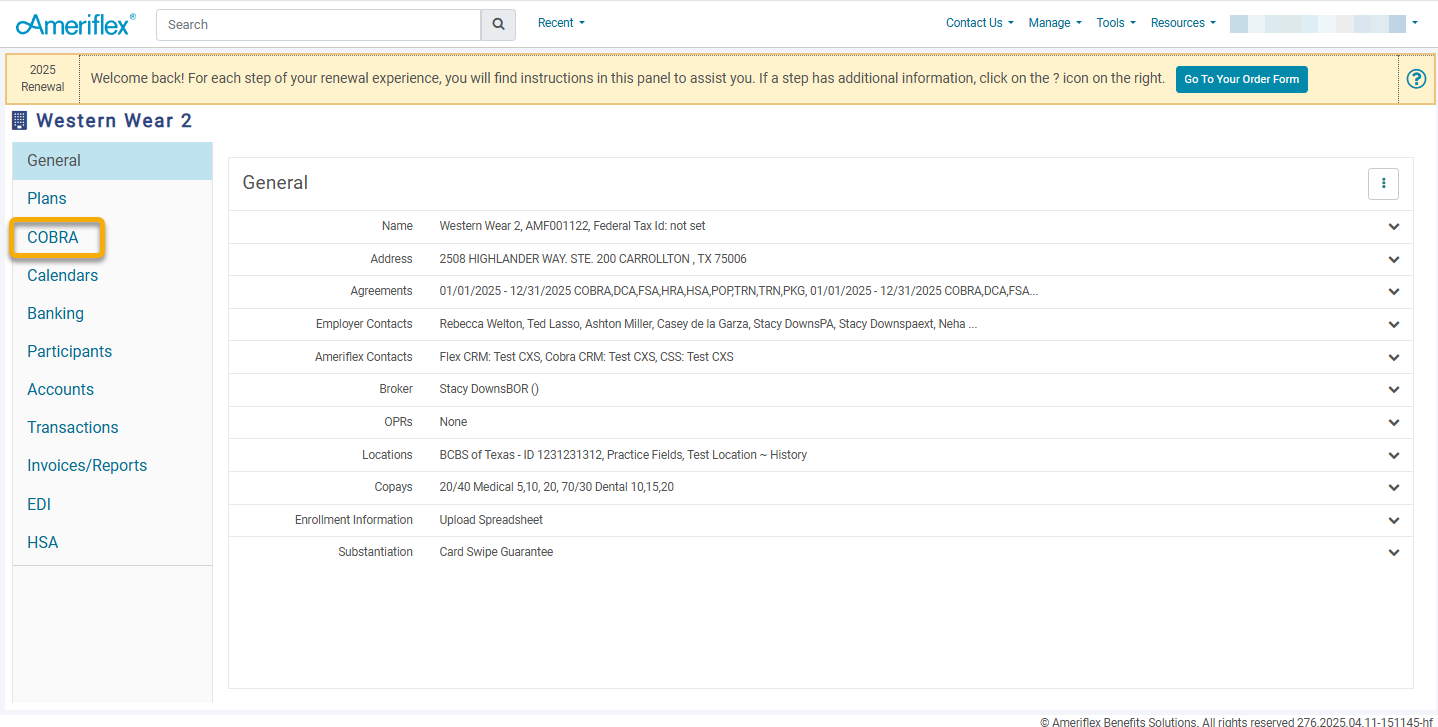Expand the Agreements row chevron

coord(1394,292)
